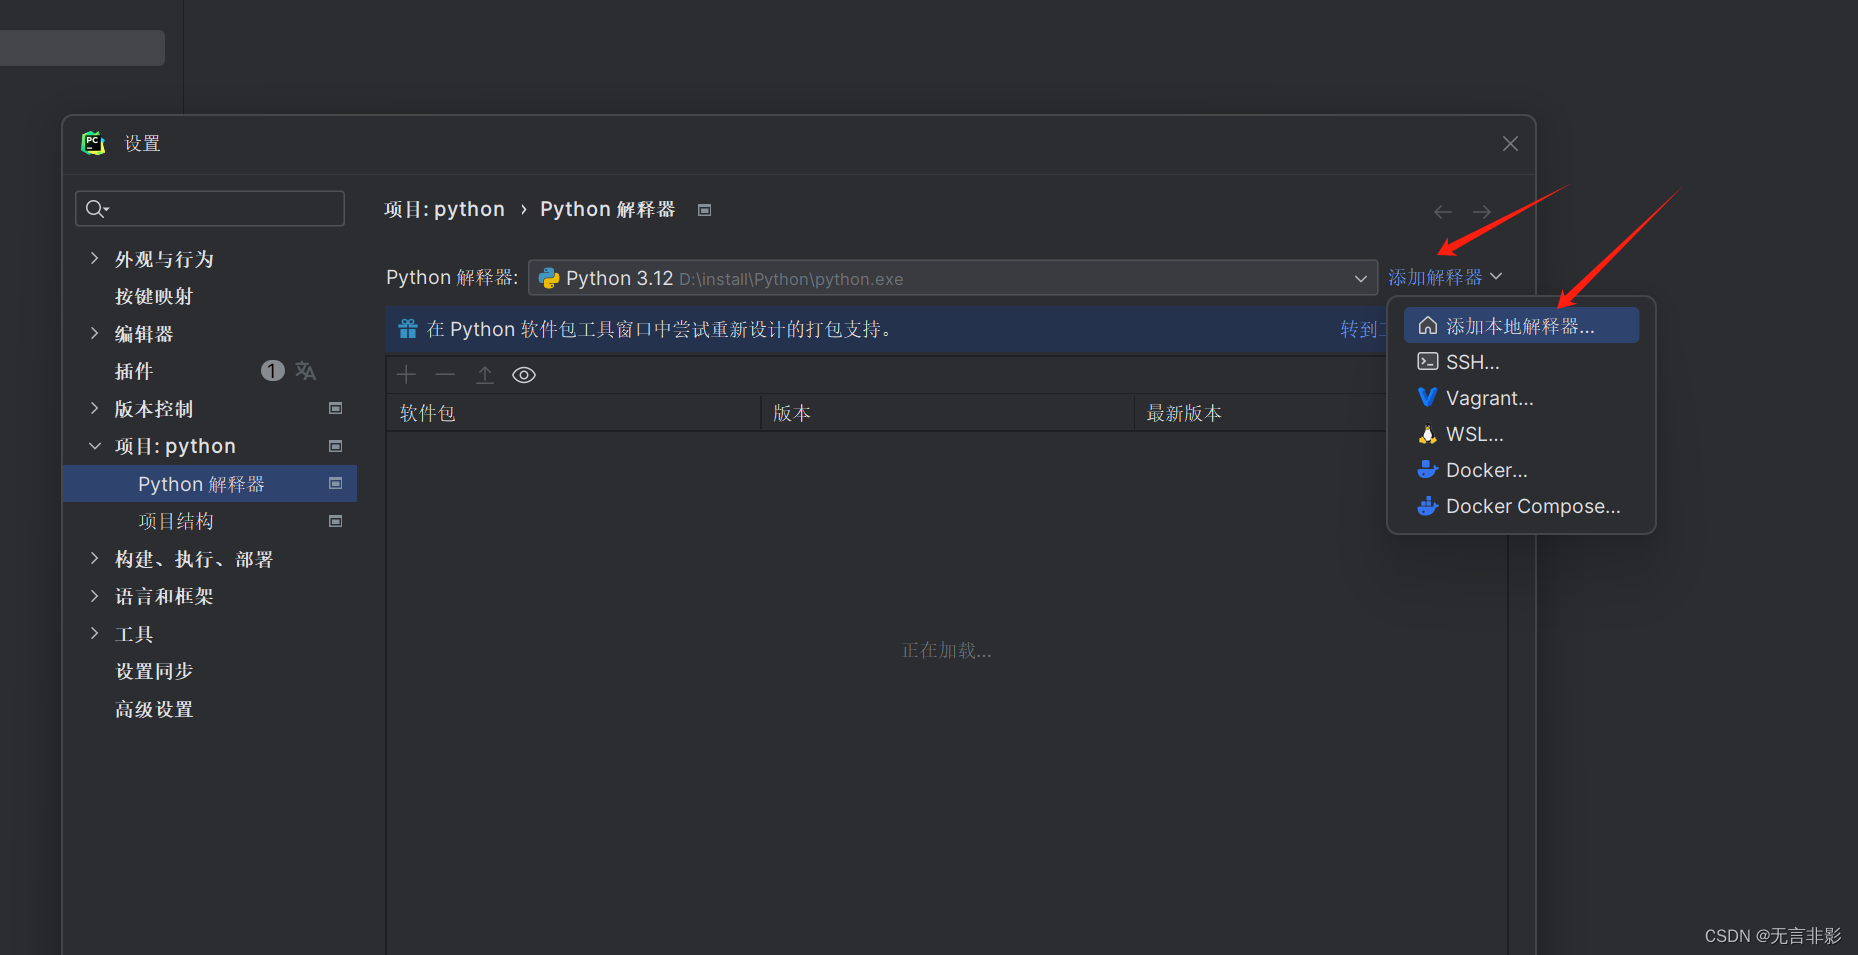Click the back navigation arrow
This screenshot has width=1858, height=955.
pos(1442,212)
